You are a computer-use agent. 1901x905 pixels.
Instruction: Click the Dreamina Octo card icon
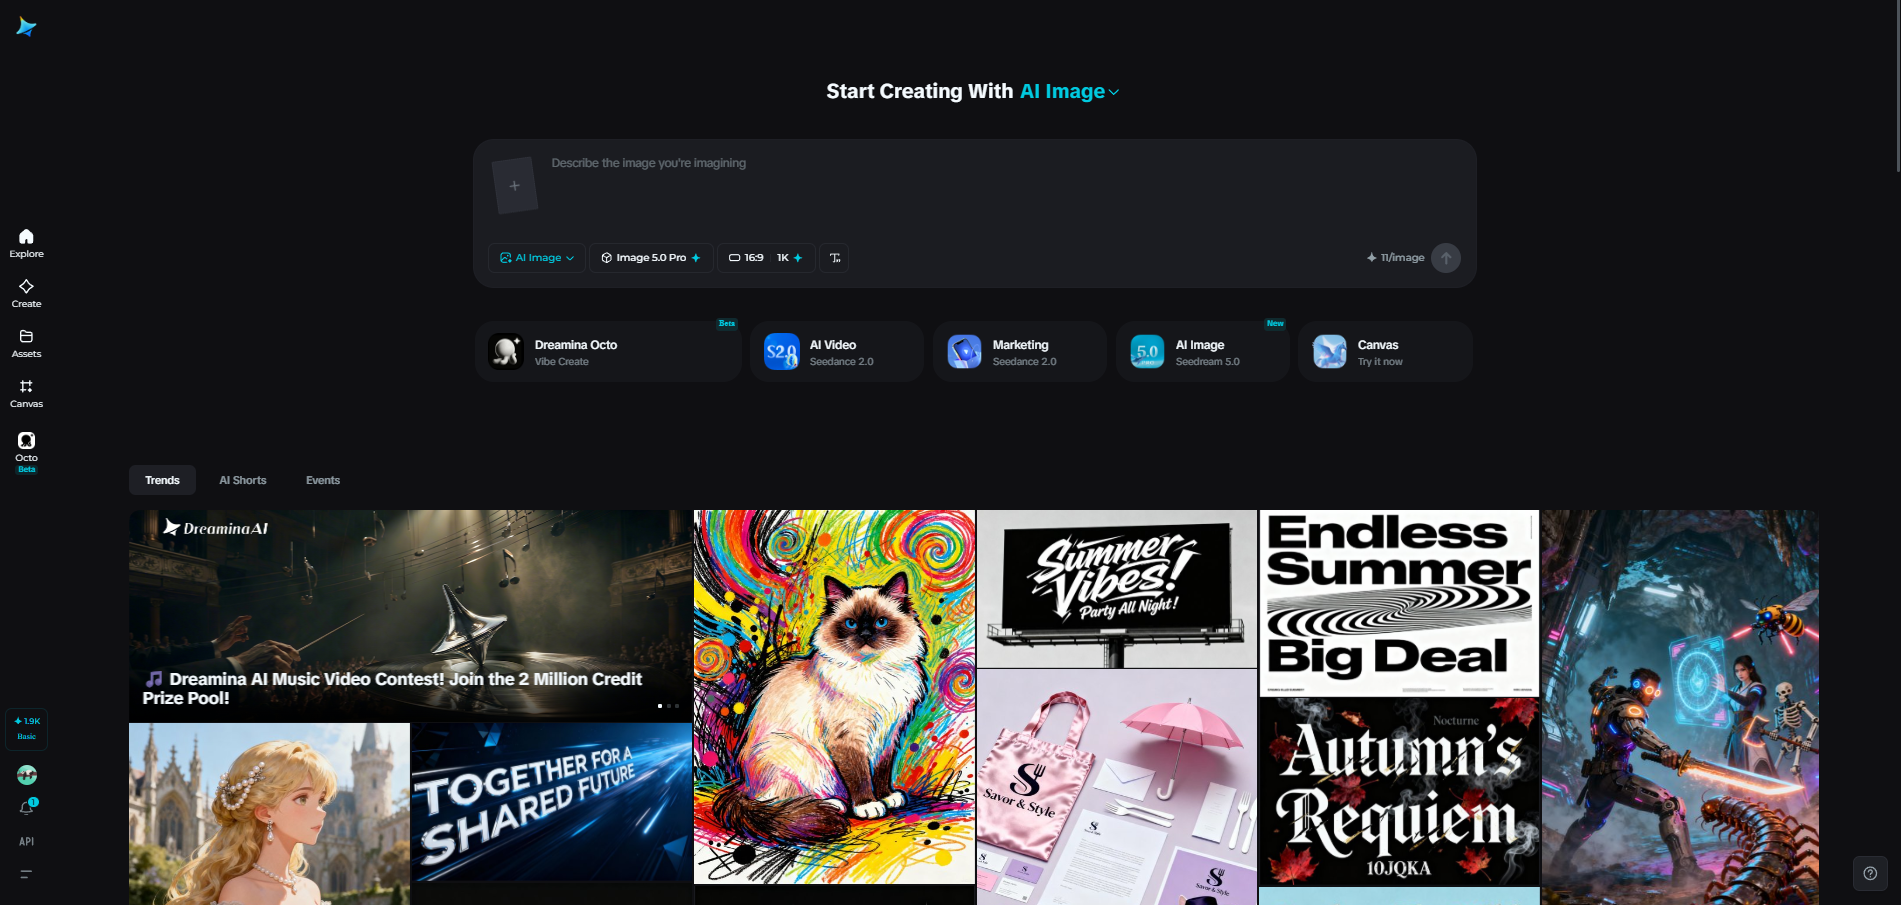[x=506, y=352]
